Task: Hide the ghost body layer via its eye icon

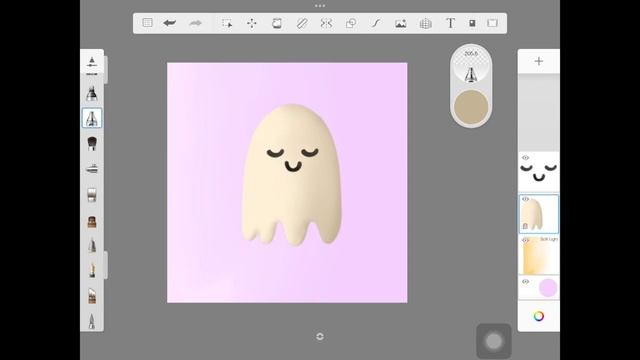Action: point(526,199)
